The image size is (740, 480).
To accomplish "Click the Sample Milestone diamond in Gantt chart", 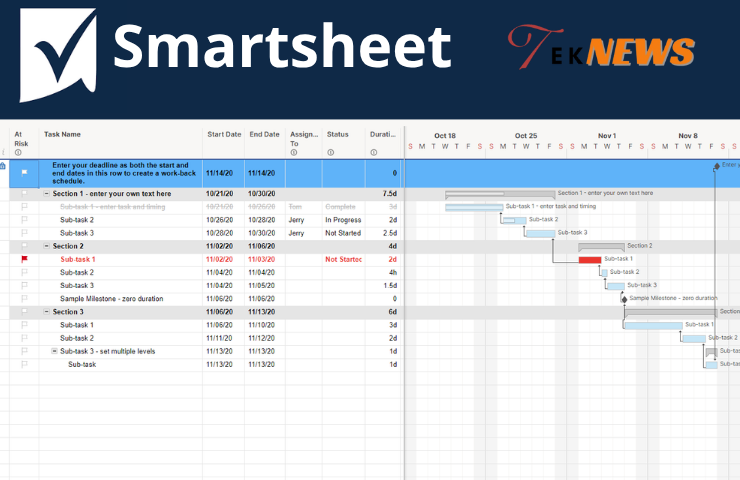I will pos(624,299).
